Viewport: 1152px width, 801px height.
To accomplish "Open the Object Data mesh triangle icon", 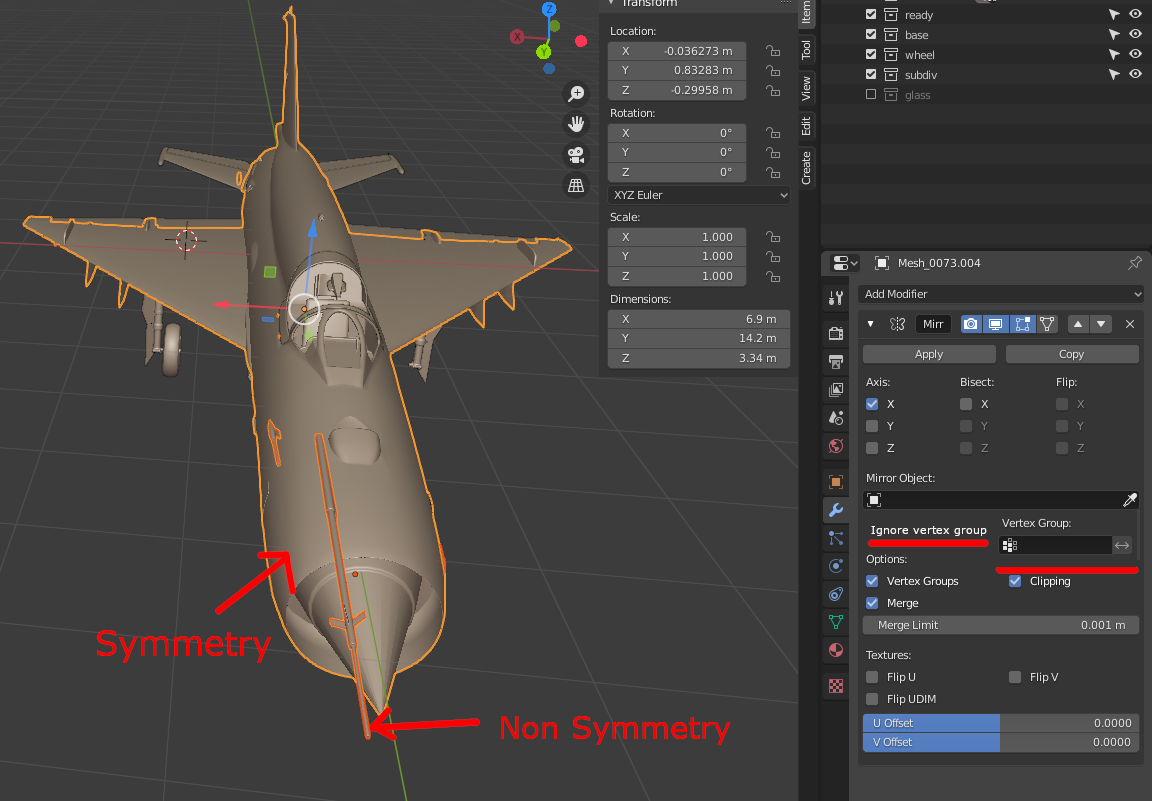I will 836,622.
